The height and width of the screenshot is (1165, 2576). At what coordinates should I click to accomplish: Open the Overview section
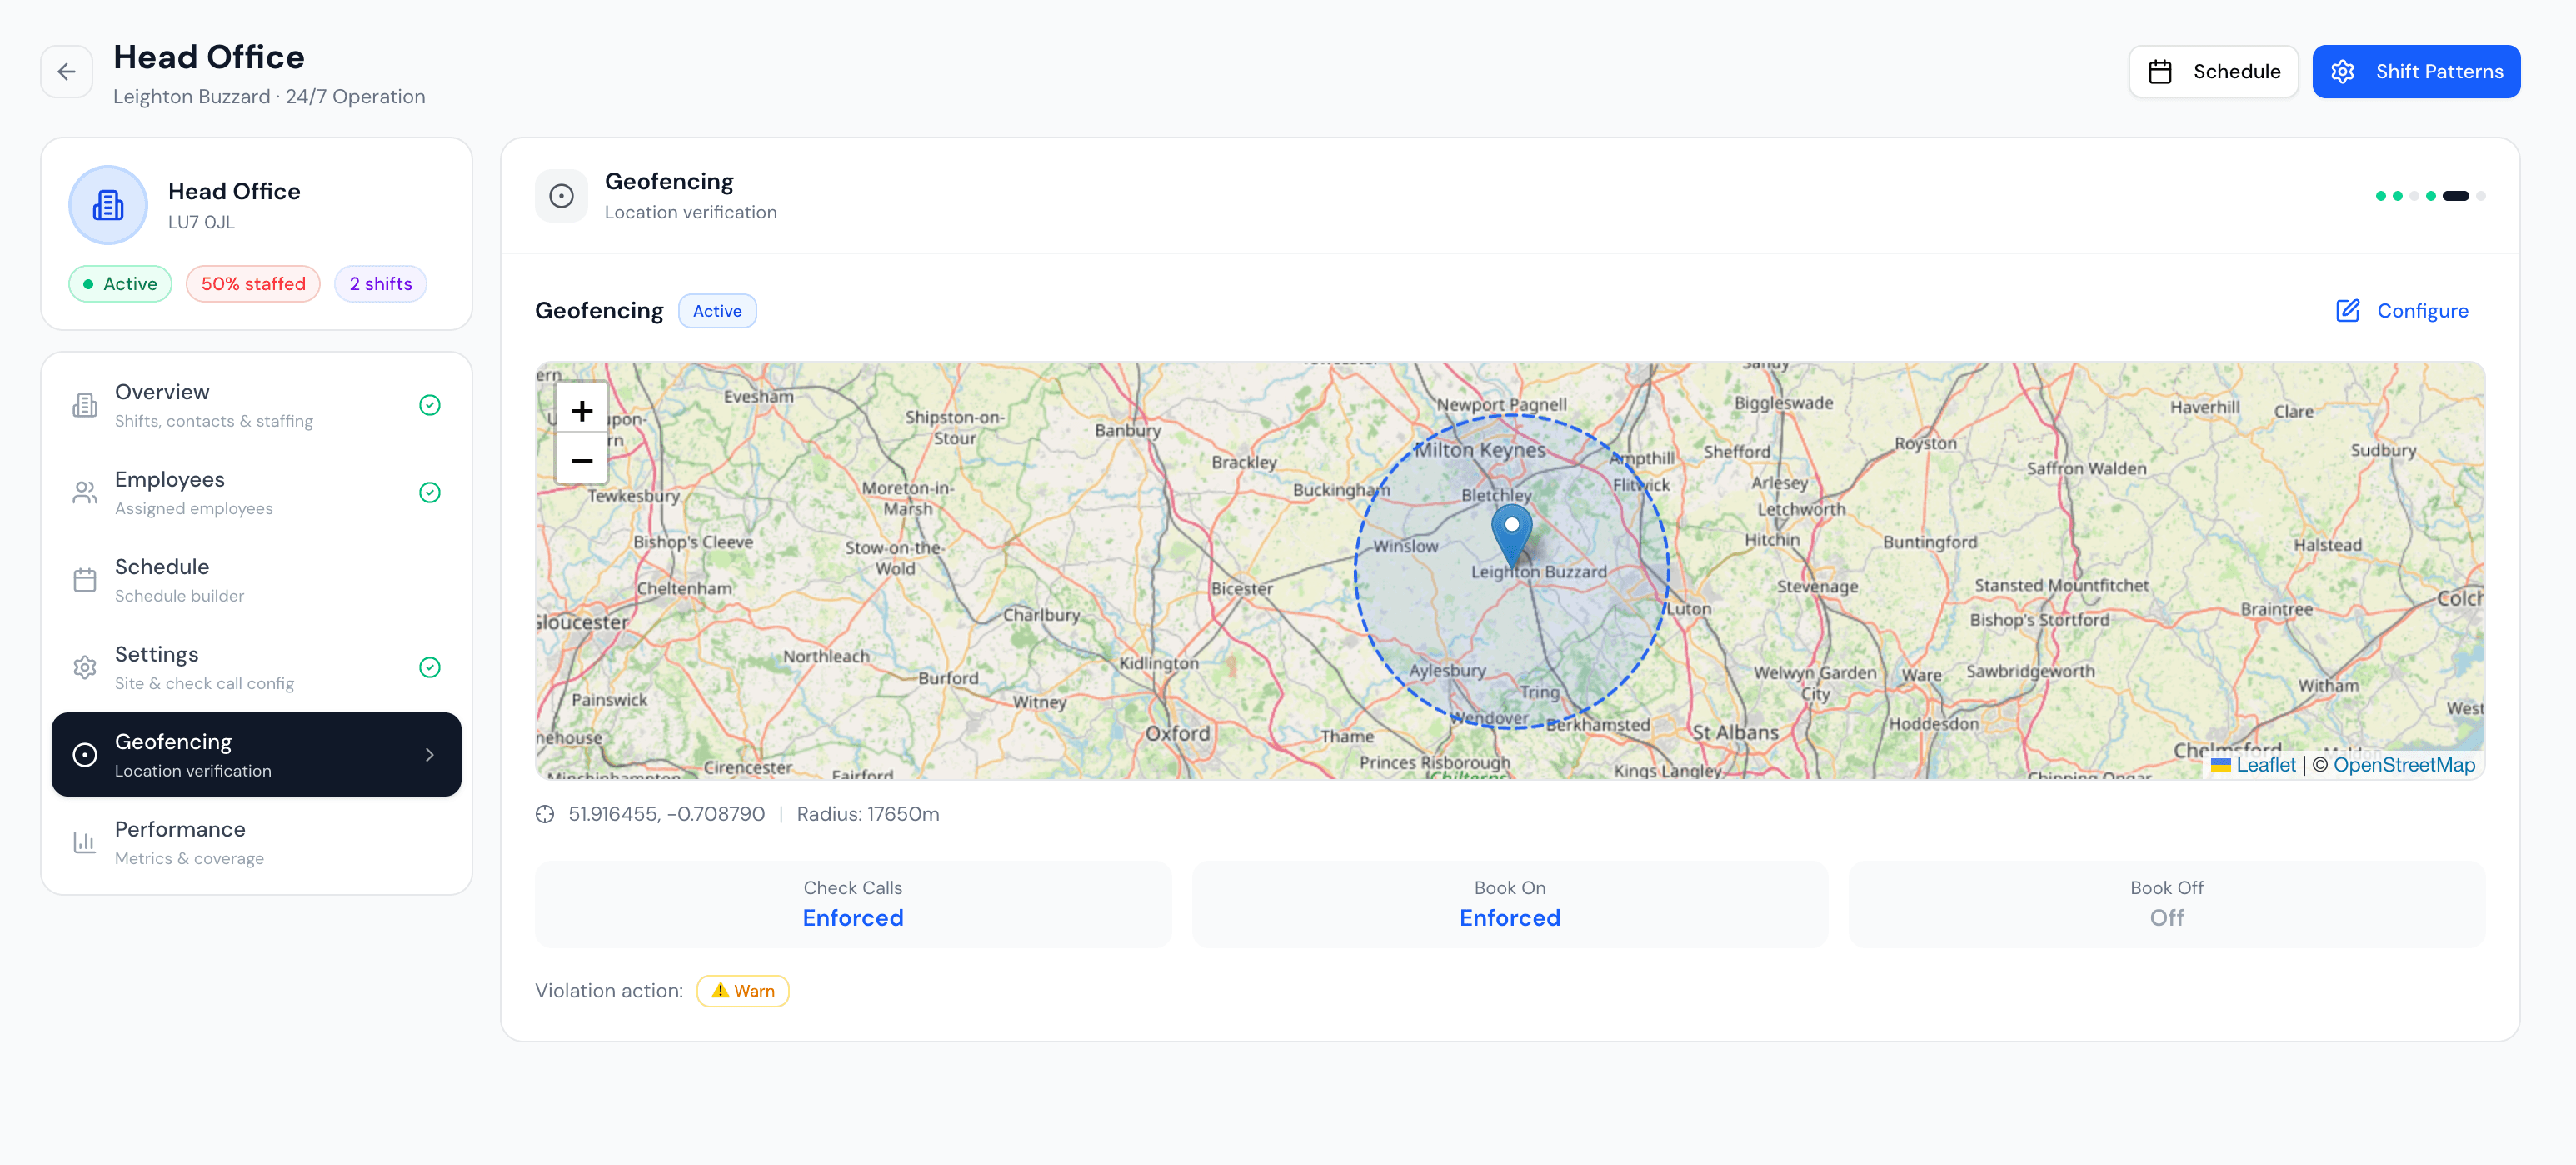point(256,405)
